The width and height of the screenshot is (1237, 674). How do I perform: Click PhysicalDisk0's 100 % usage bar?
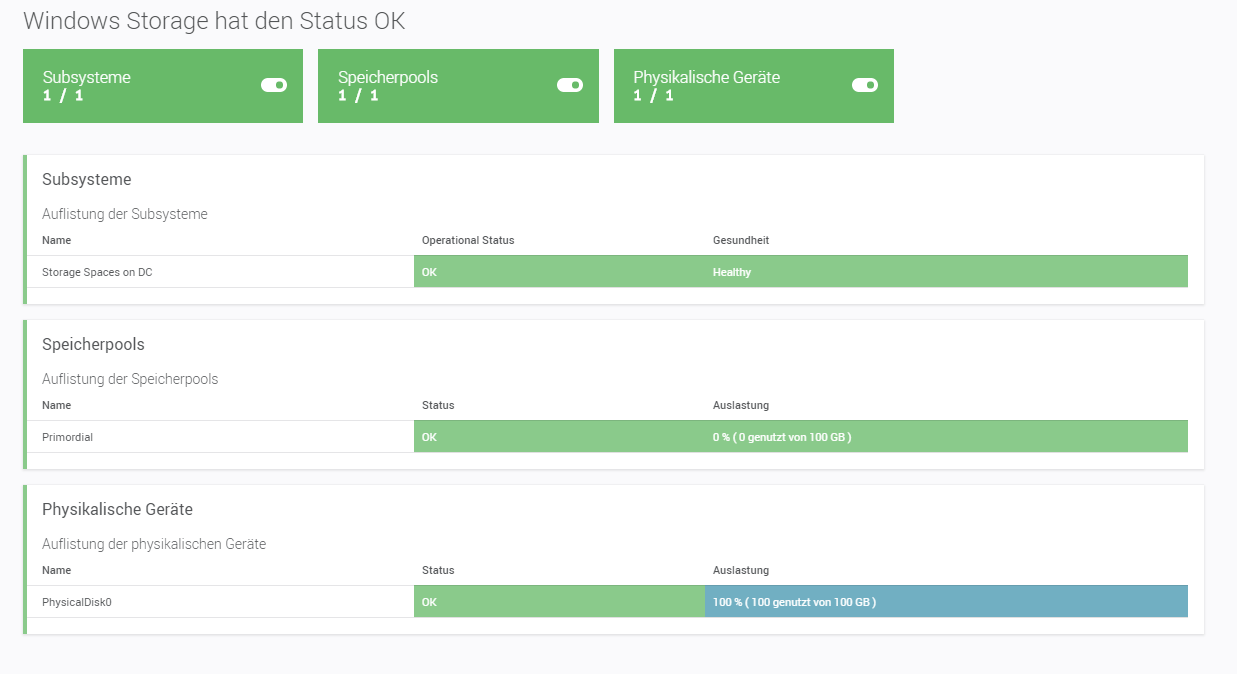pyautogui.click(x=945, y=602)
